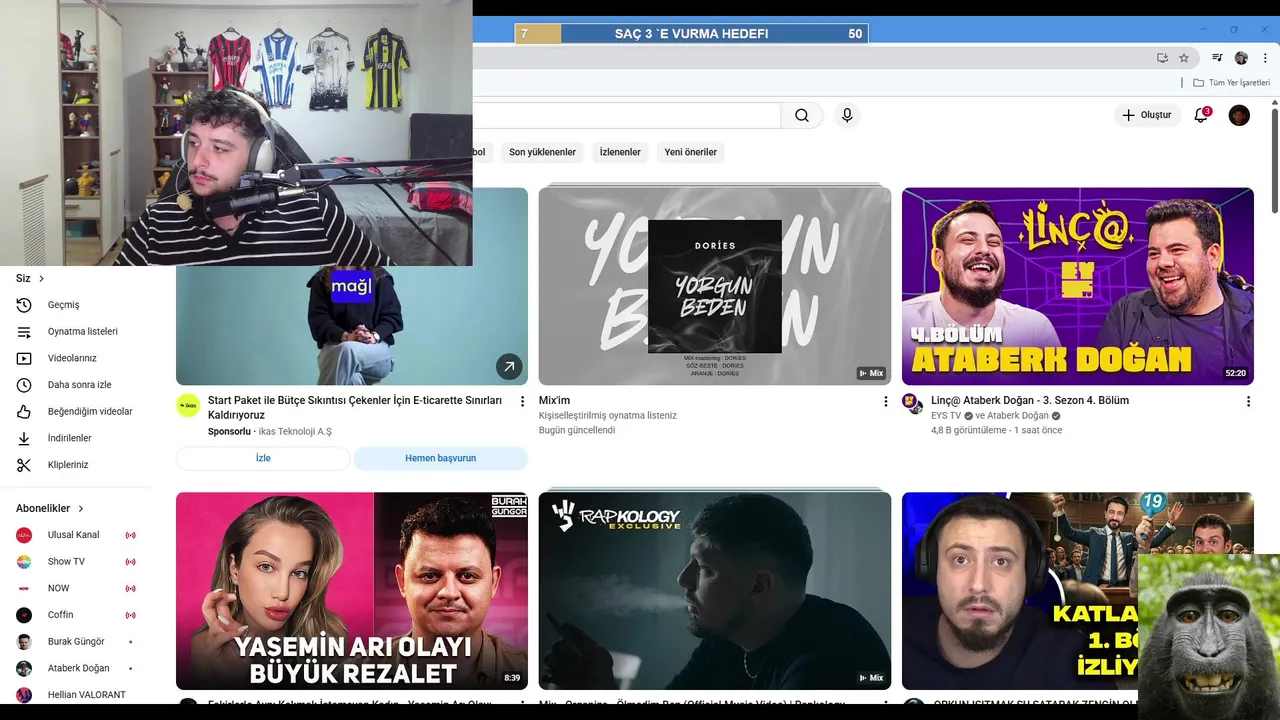
Task: Open more options for Linç@ Ataberk Doğan video
Action: click(x=1248, y=401)
